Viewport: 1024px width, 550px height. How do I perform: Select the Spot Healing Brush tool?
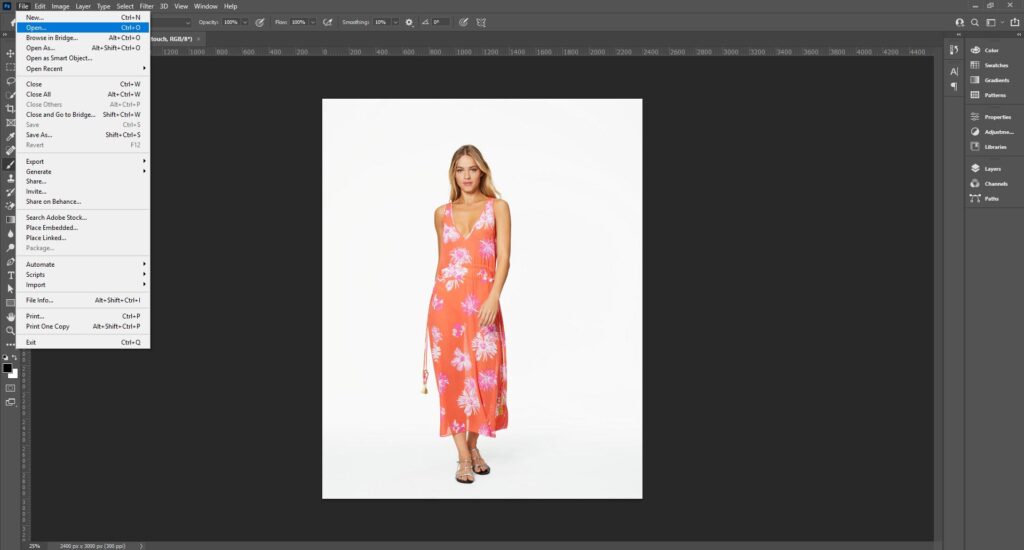tap(10, 150)
